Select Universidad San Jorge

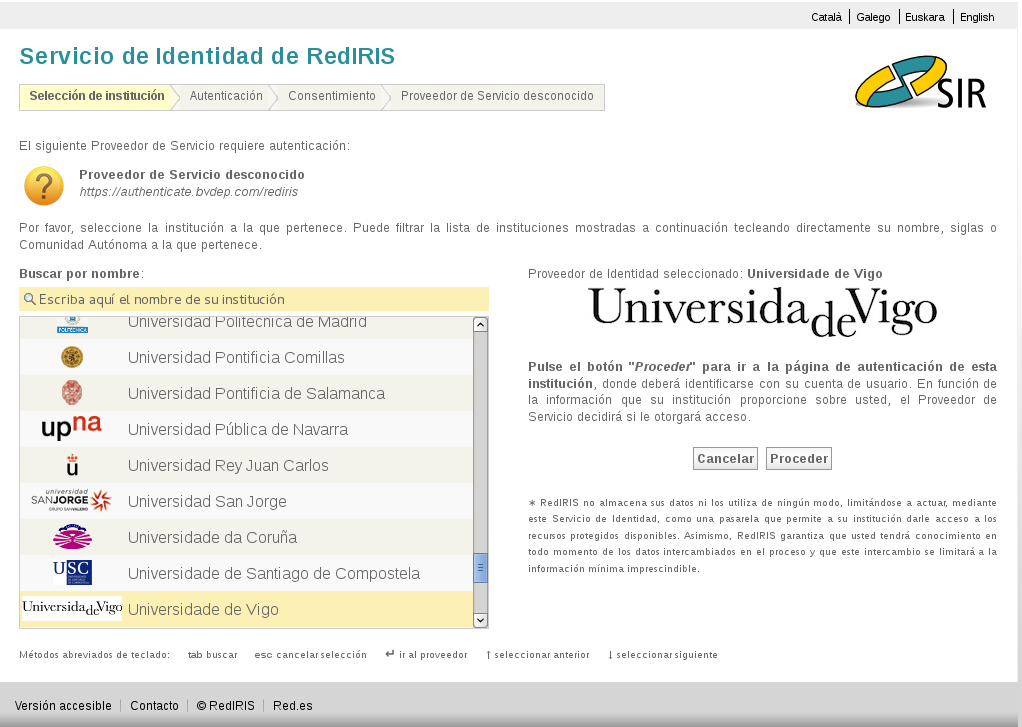tap(246, 501)
